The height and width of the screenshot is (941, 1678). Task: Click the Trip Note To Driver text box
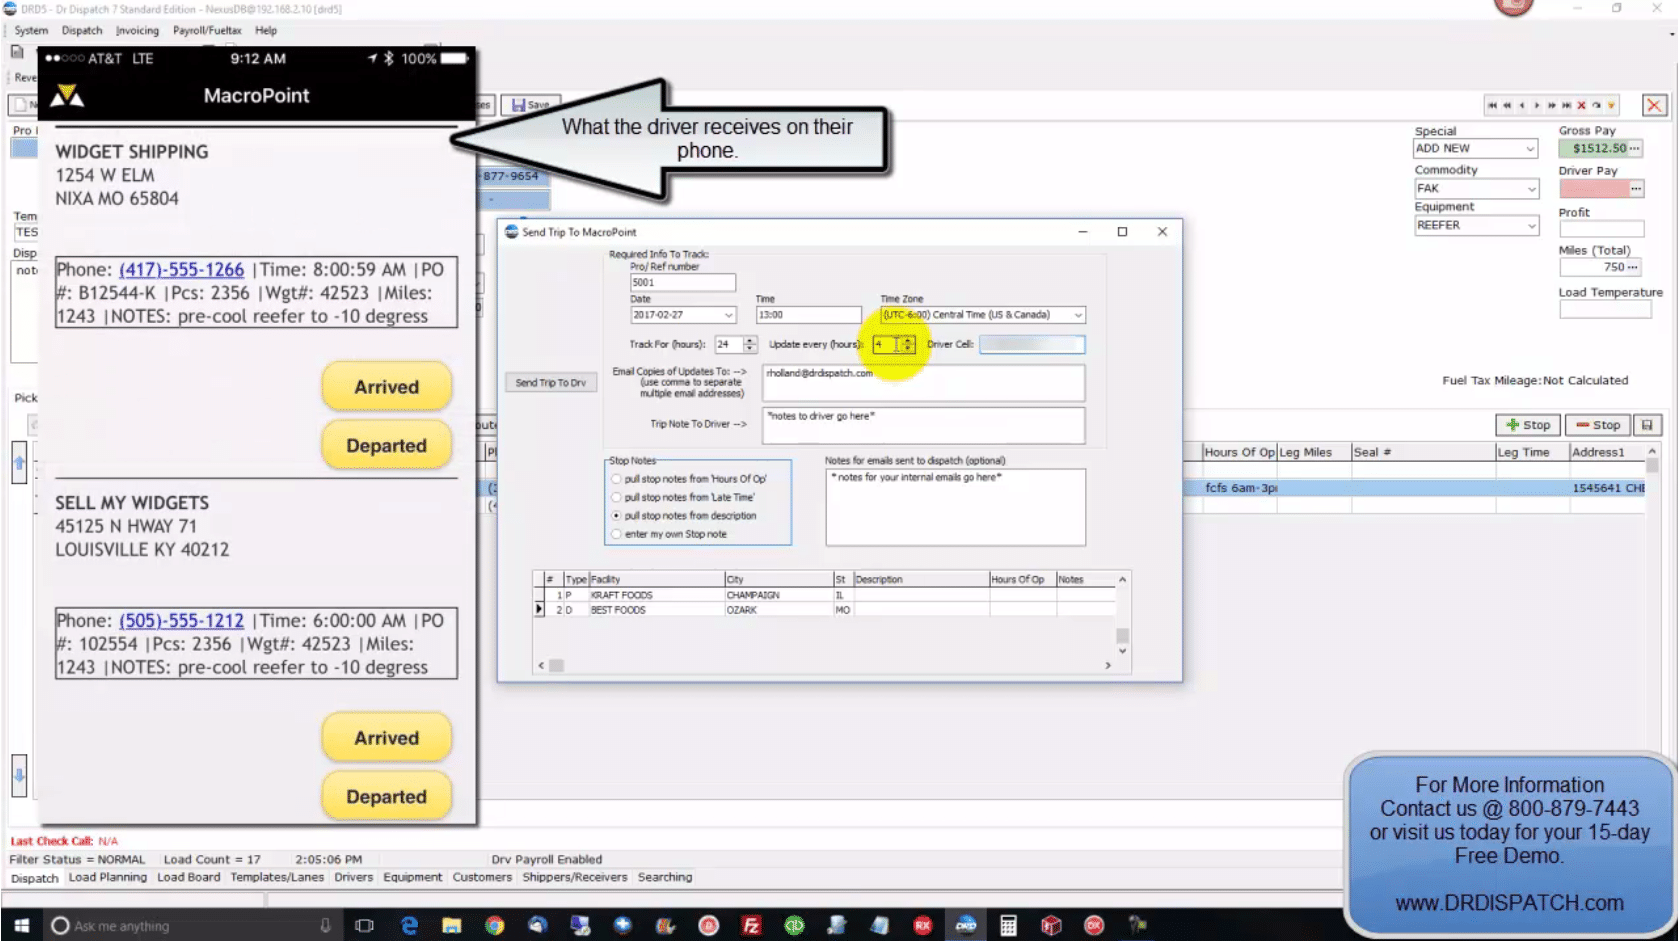click(x=923, y=425)
